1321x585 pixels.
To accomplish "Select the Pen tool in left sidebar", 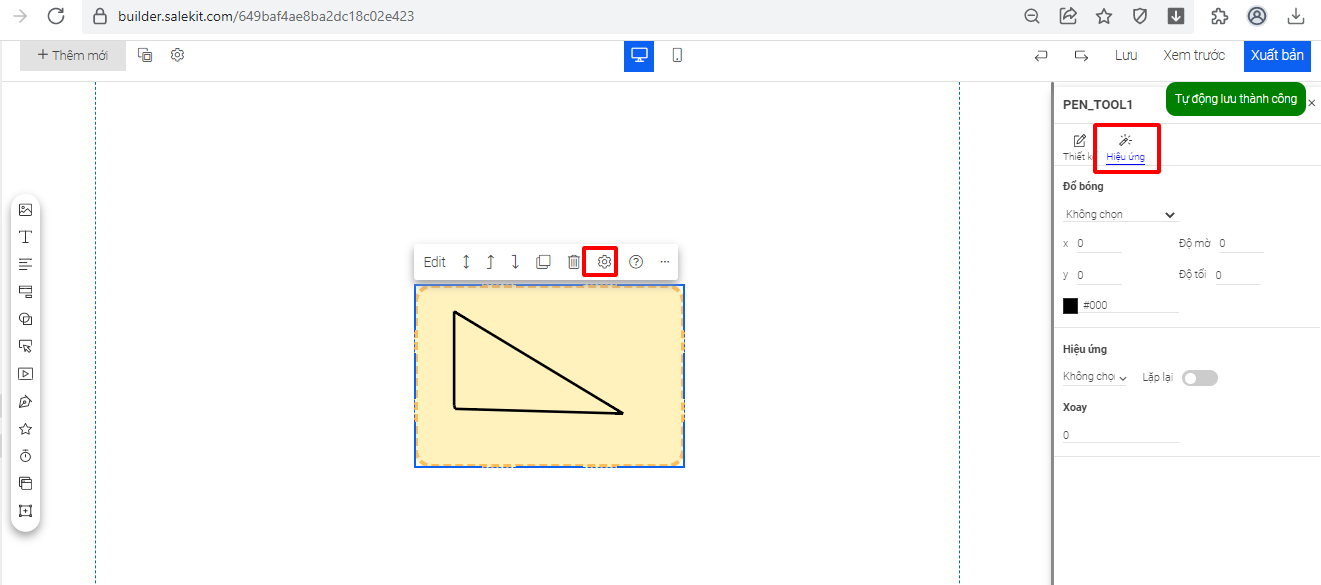I will 26,402.
